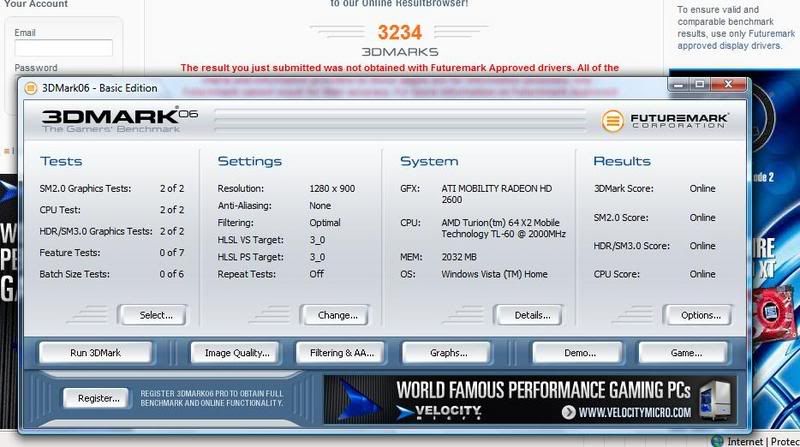Click the CPU Score Online value
The width and height of the screenshot is (800, 447).
pyautogui.click(x=702, y=274)
